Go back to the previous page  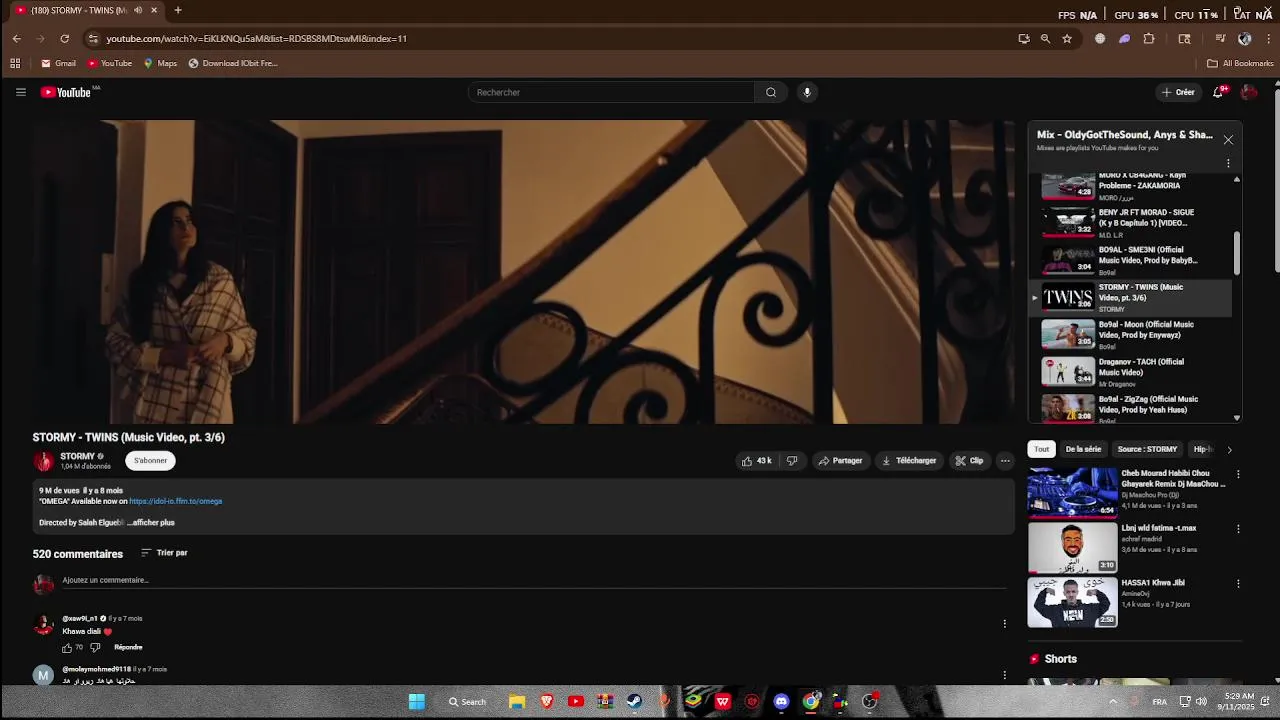point(16,39)
